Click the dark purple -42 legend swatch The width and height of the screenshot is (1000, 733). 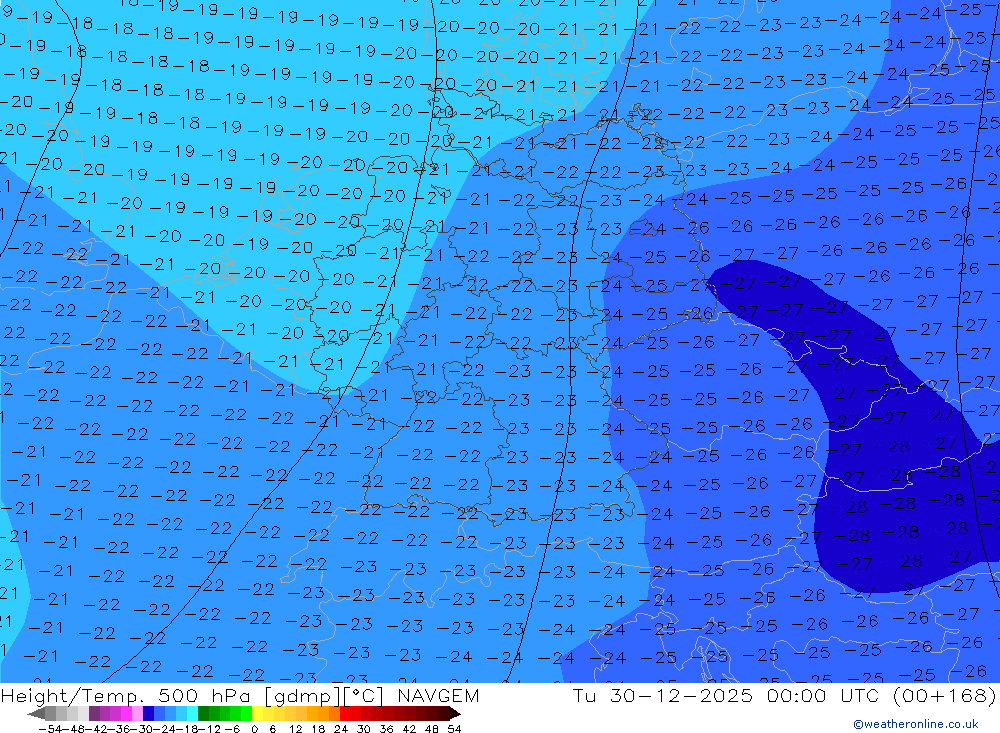pos(94,713)
